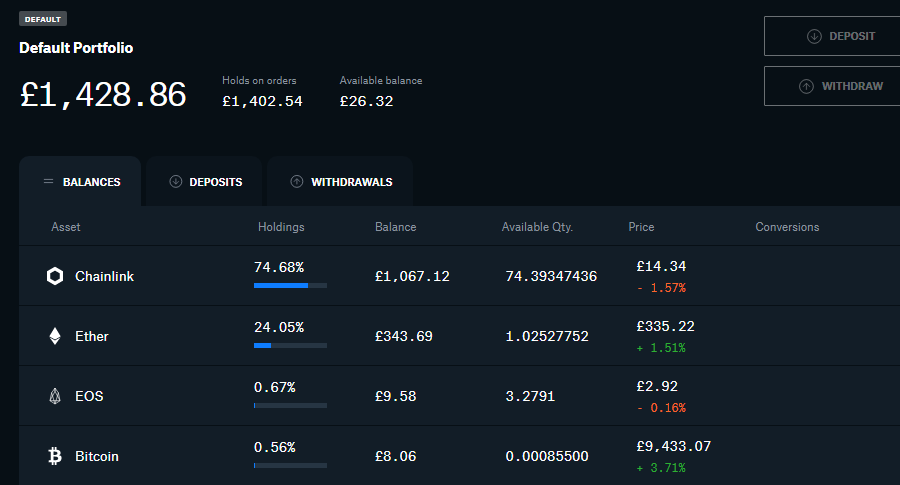Viewport: 900px width, 485px height.
Task: Click the Deposits tab down-arrow icon
Action: pos(176,181)
